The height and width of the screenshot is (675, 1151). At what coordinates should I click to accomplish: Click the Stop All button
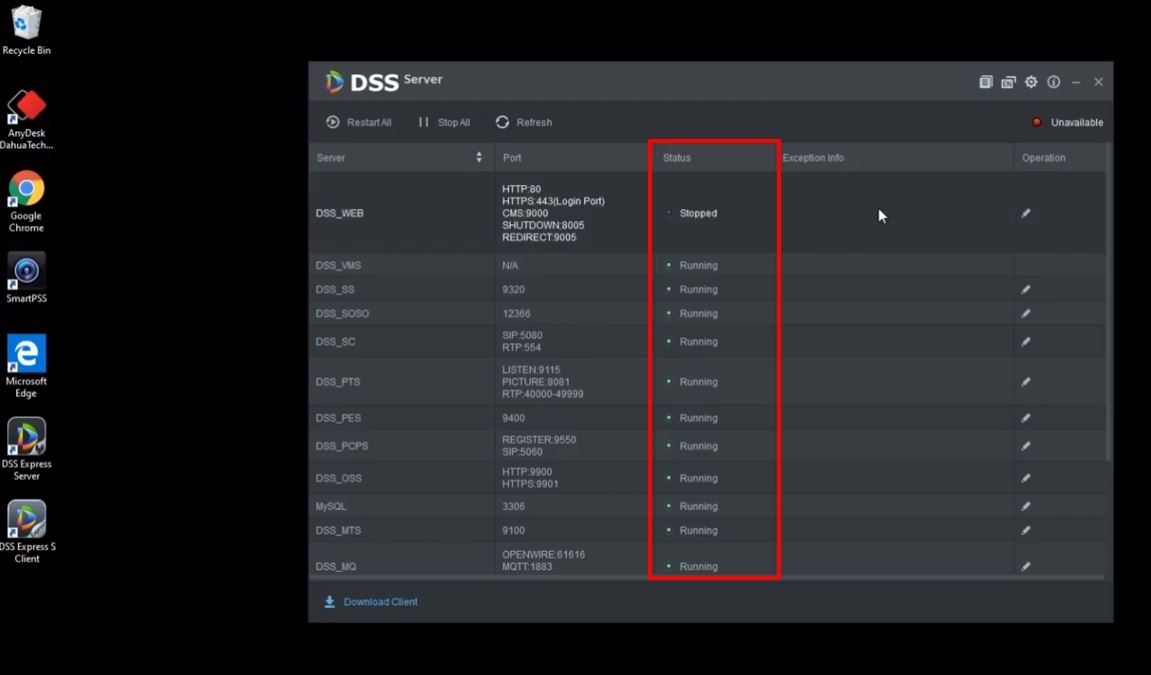(x=444, y=123)
